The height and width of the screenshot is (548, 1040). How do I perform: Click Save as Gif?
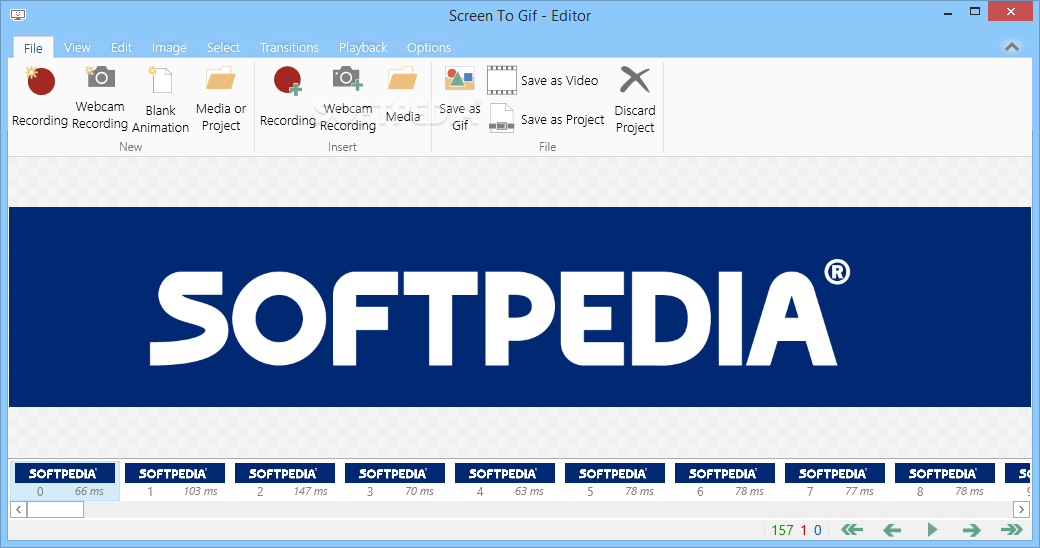coord(460,100)
